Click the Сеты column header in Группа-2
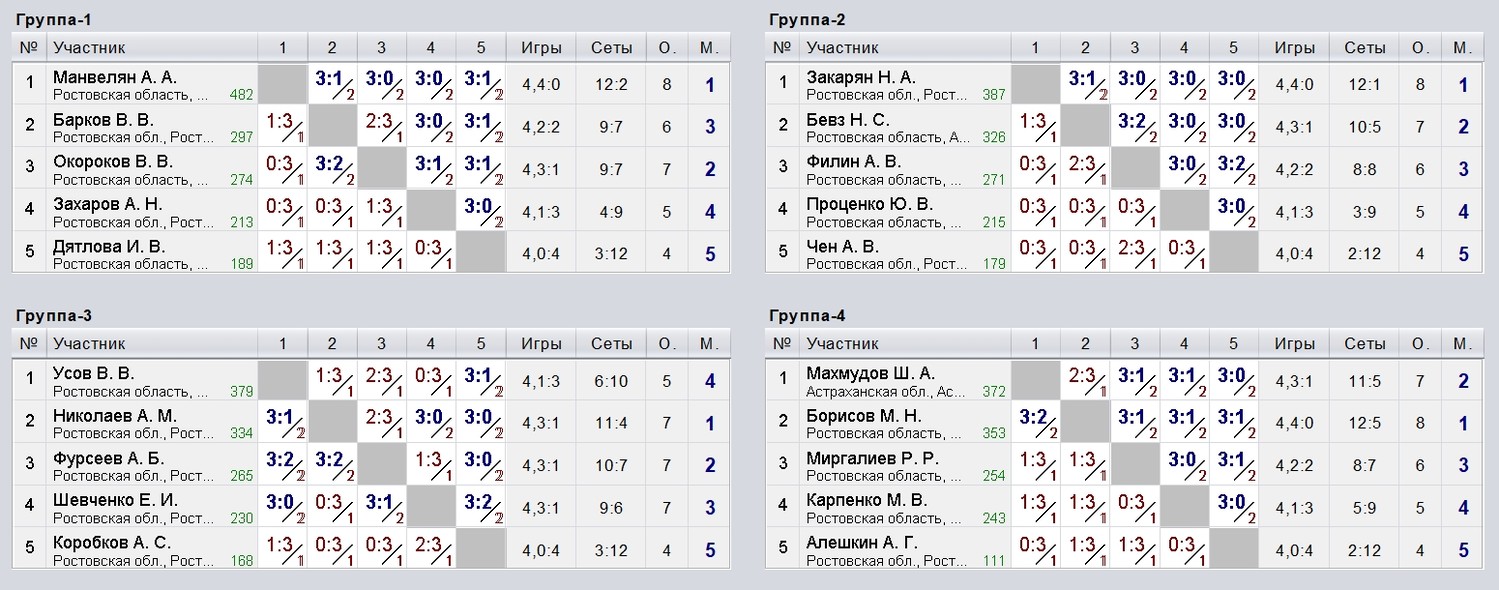 pos(1365,47)
